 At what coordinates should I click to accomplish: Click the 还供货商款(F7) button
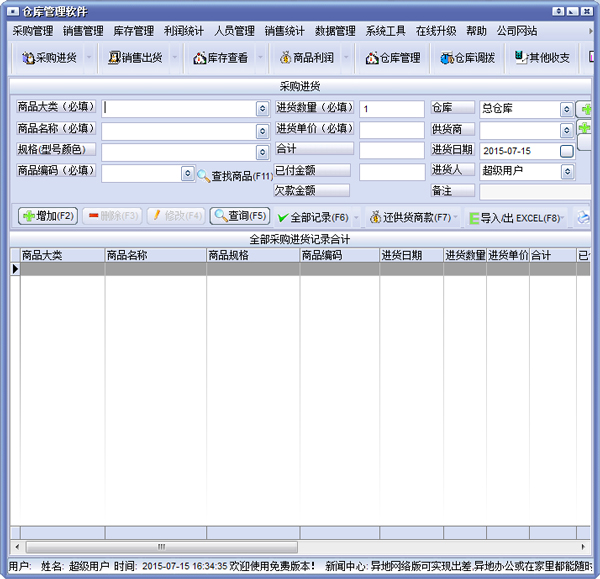[x=411, y=217]
